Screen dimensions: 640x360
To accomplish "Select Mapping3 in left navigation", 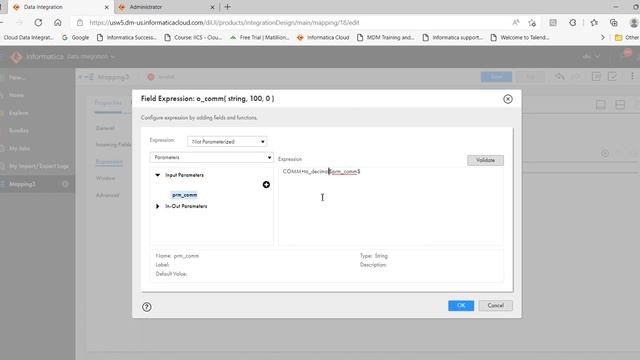I will pyautogui.click(x=22, y=184).
